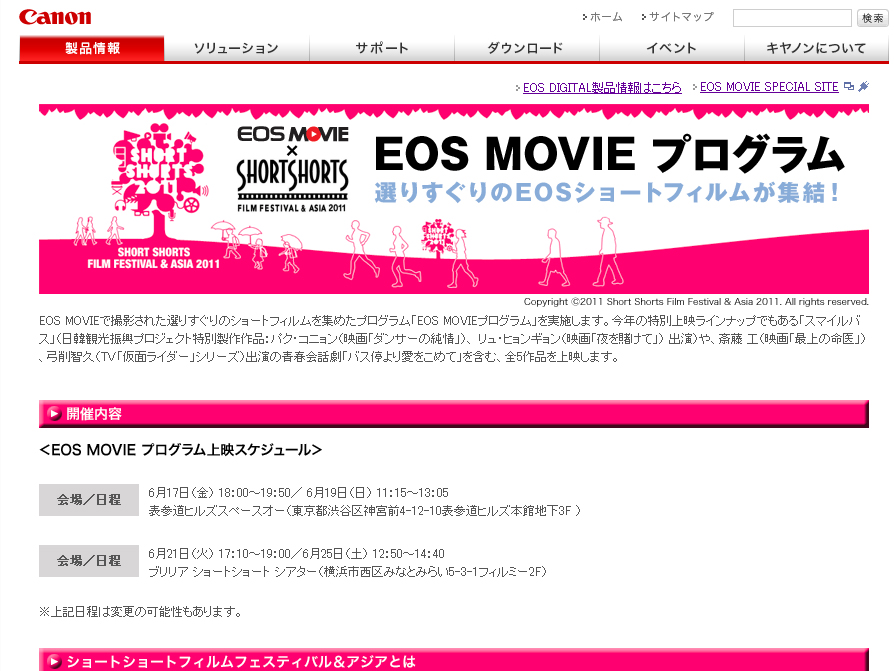Viewport: 894px width, 671px height.
Task: Select the キヤノンについて tab
Action: point(816,48)
